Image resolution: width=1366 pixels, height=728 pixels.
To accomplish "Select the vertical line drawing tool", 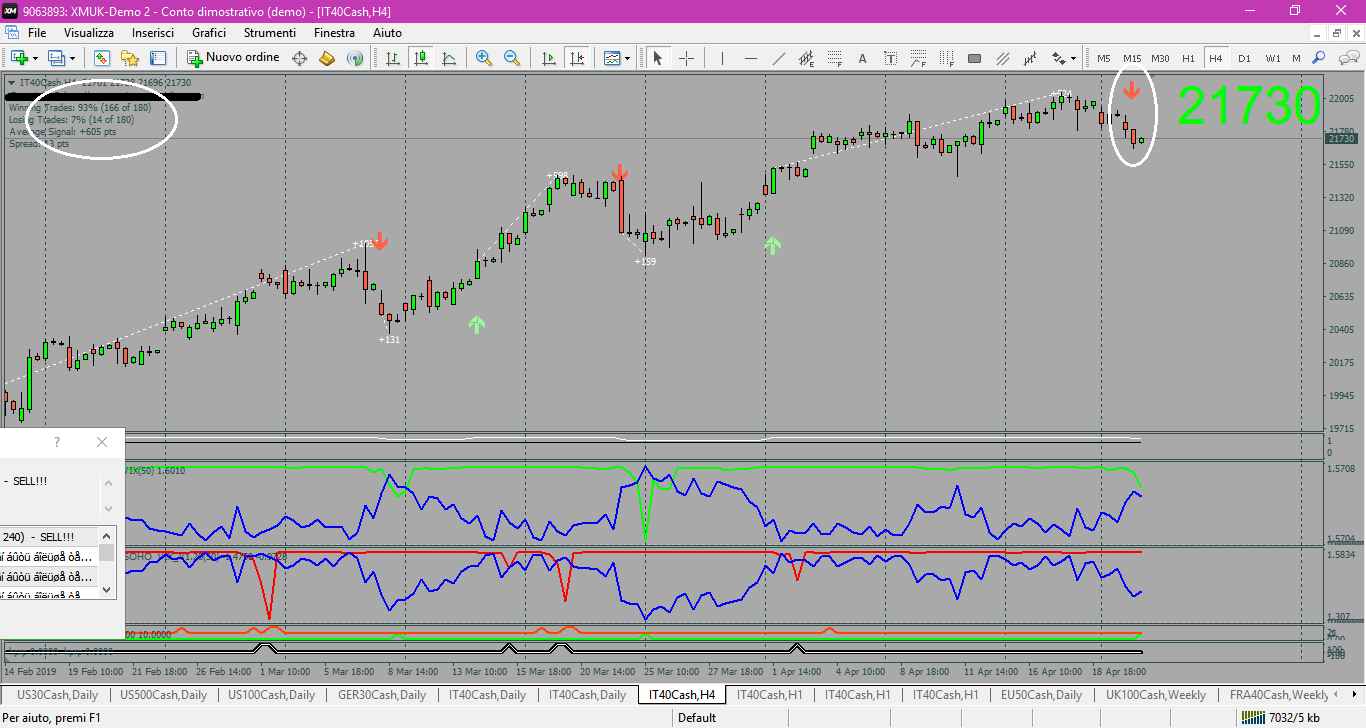I will click(723, 58).
